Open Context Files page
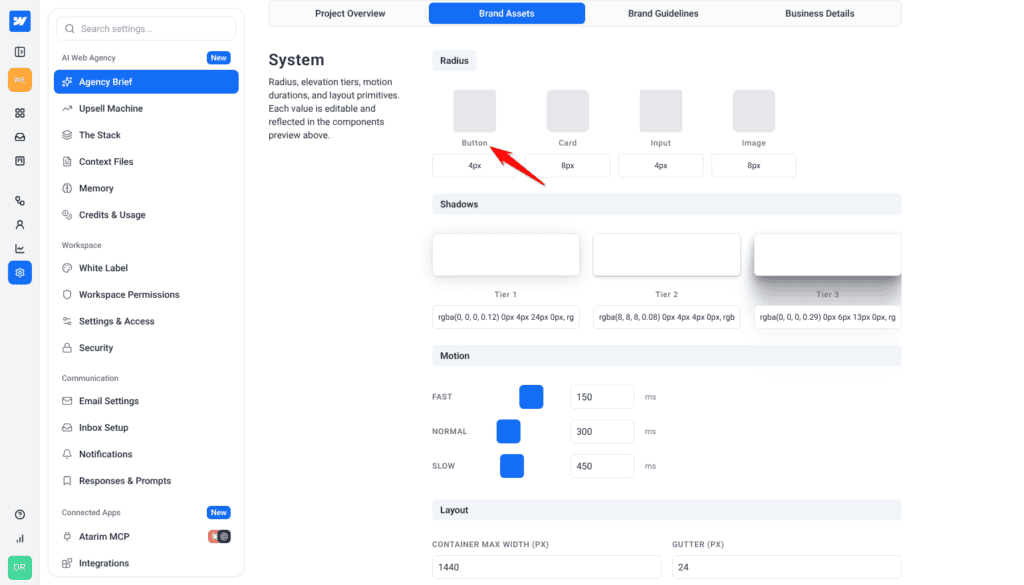Screen dimensions: 1024x585 146,162
